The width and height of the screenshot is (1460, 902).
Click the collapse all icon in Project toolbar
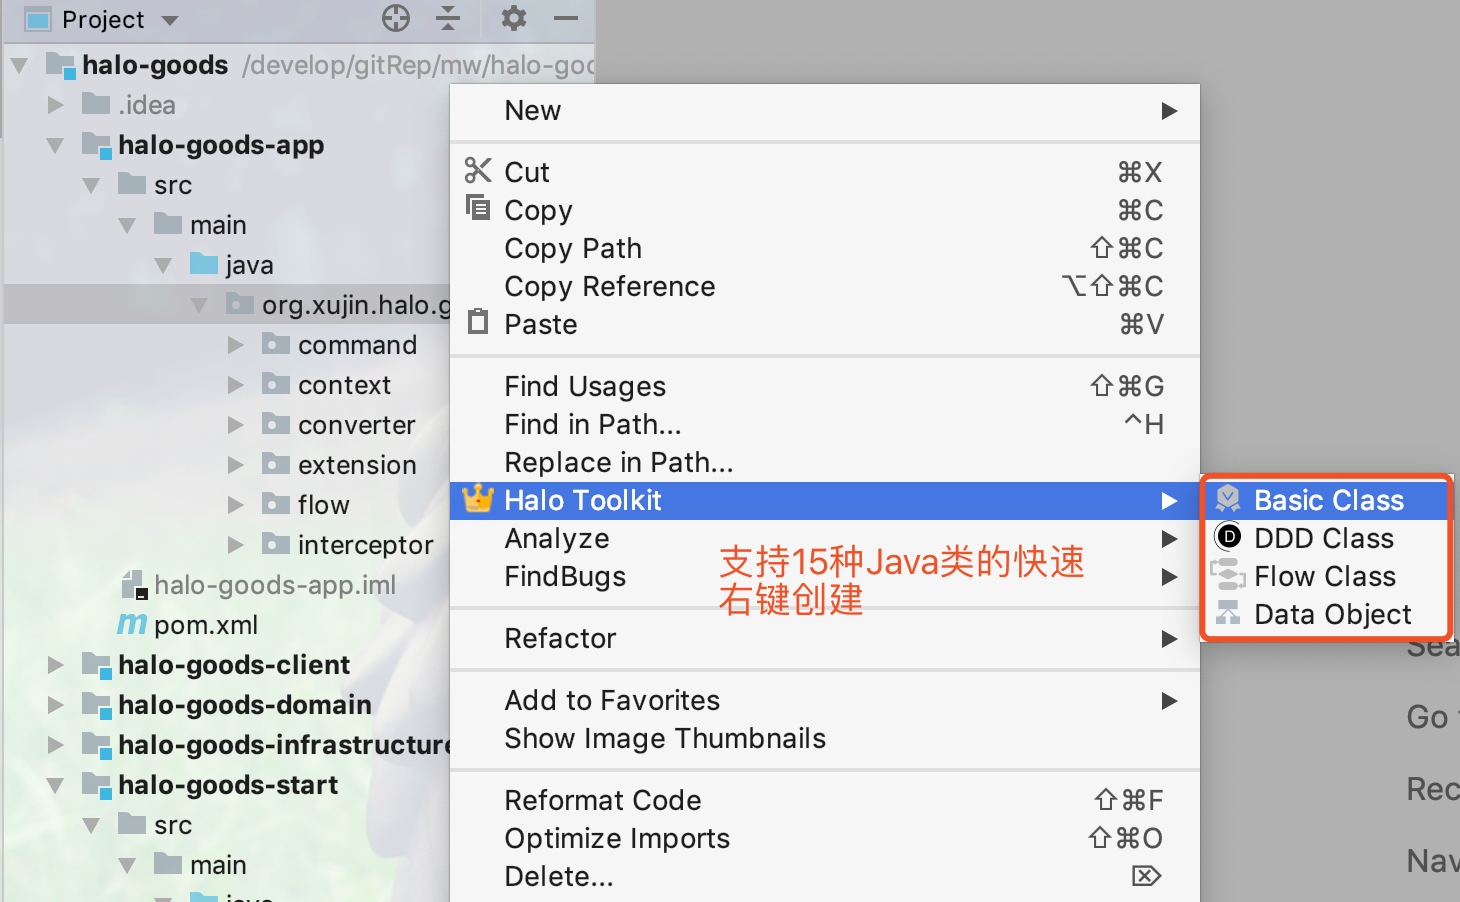(x=448, y=18)
